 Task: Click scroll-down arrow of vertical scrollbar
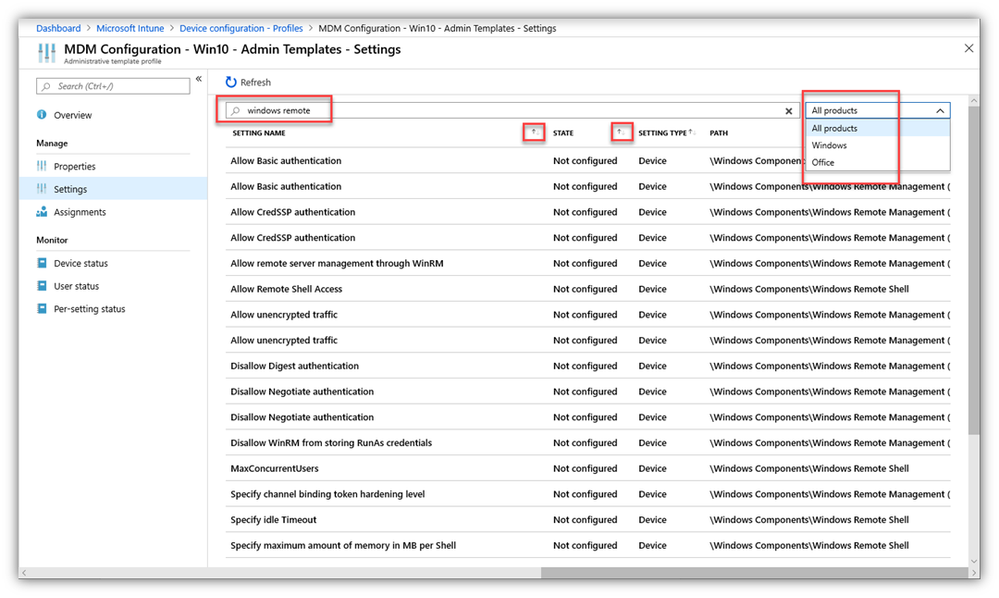coord(974,561)
